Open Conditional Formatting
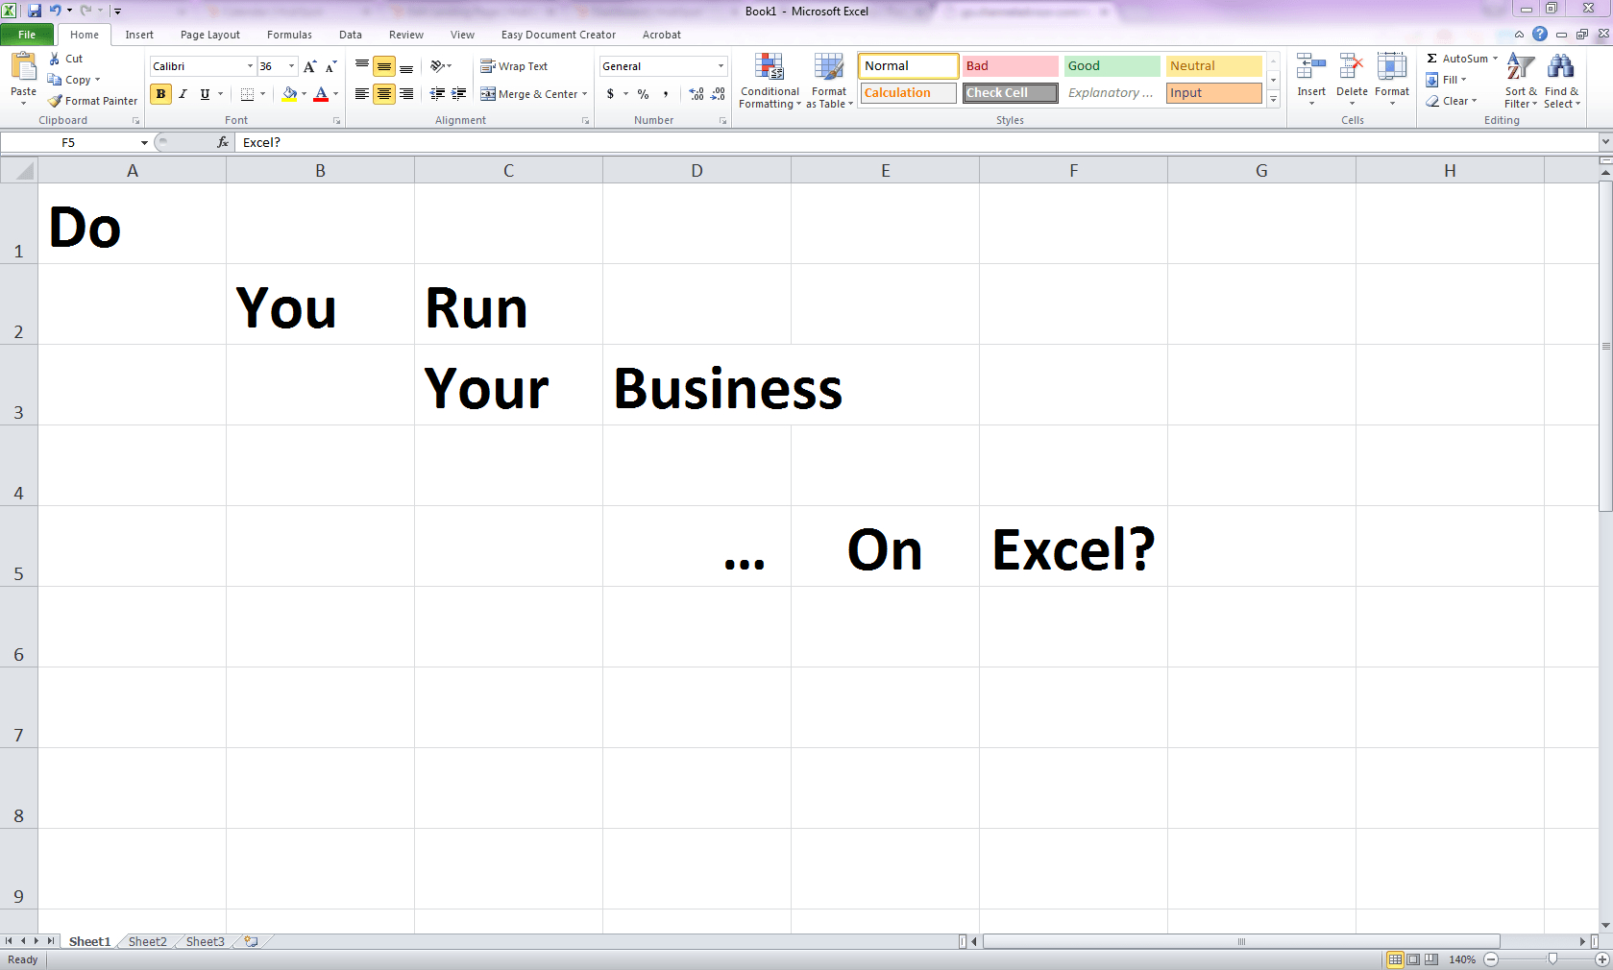This screenshot has height=970, width=1613. point(769,82)
